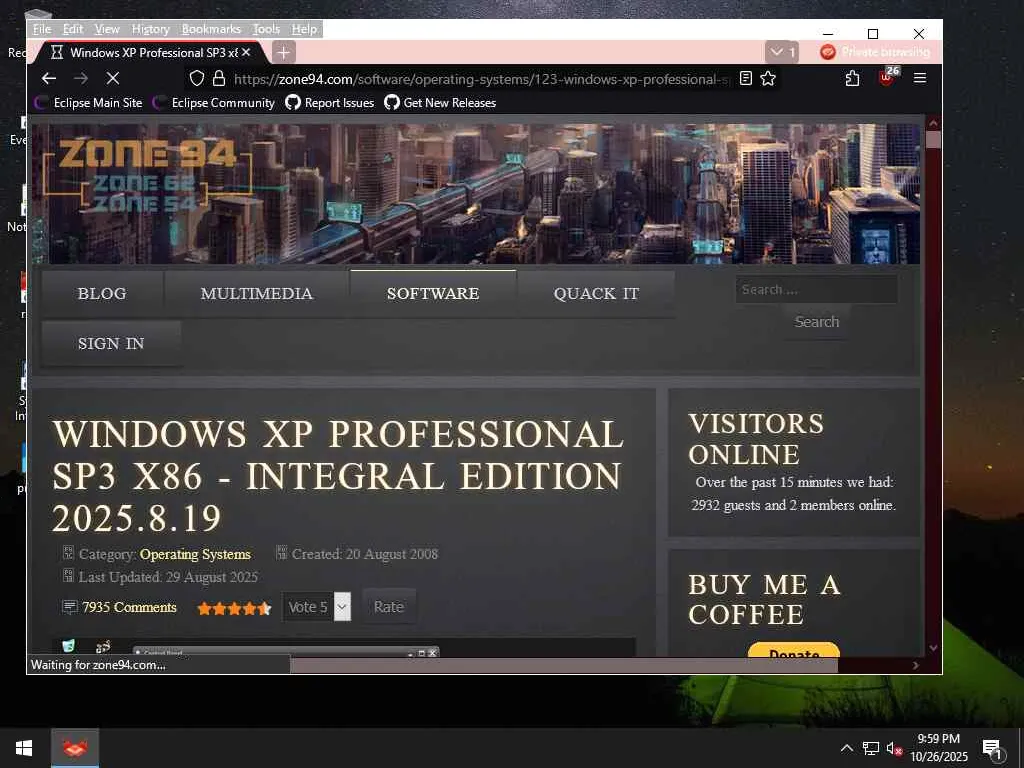Viewport: 1024px width, 768px height.
Task: Open the Operating Systems category link
Action: coord(195,554)
